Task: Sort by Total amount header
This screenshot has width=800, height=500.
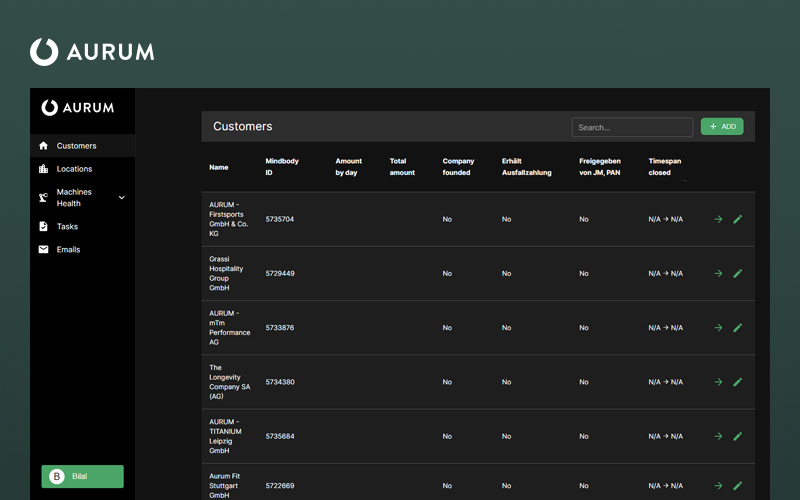Action: 402,167
